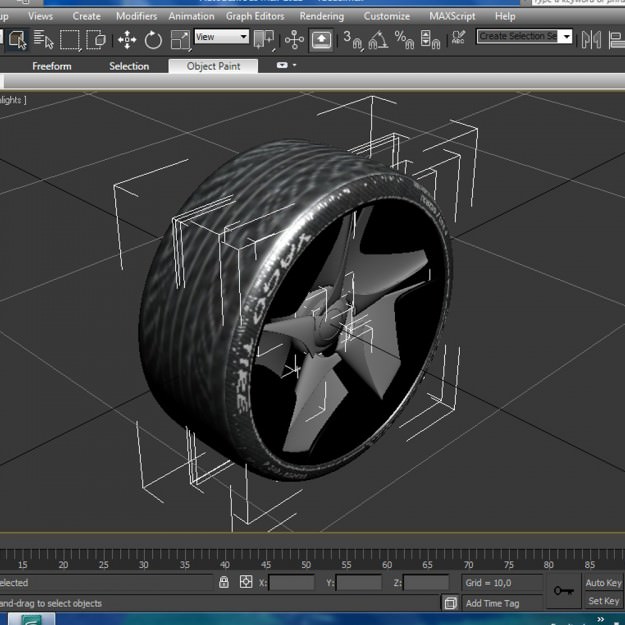Open the Modifiers menu
This screenshot has height=625, width=625.
(x=136, y=16)
